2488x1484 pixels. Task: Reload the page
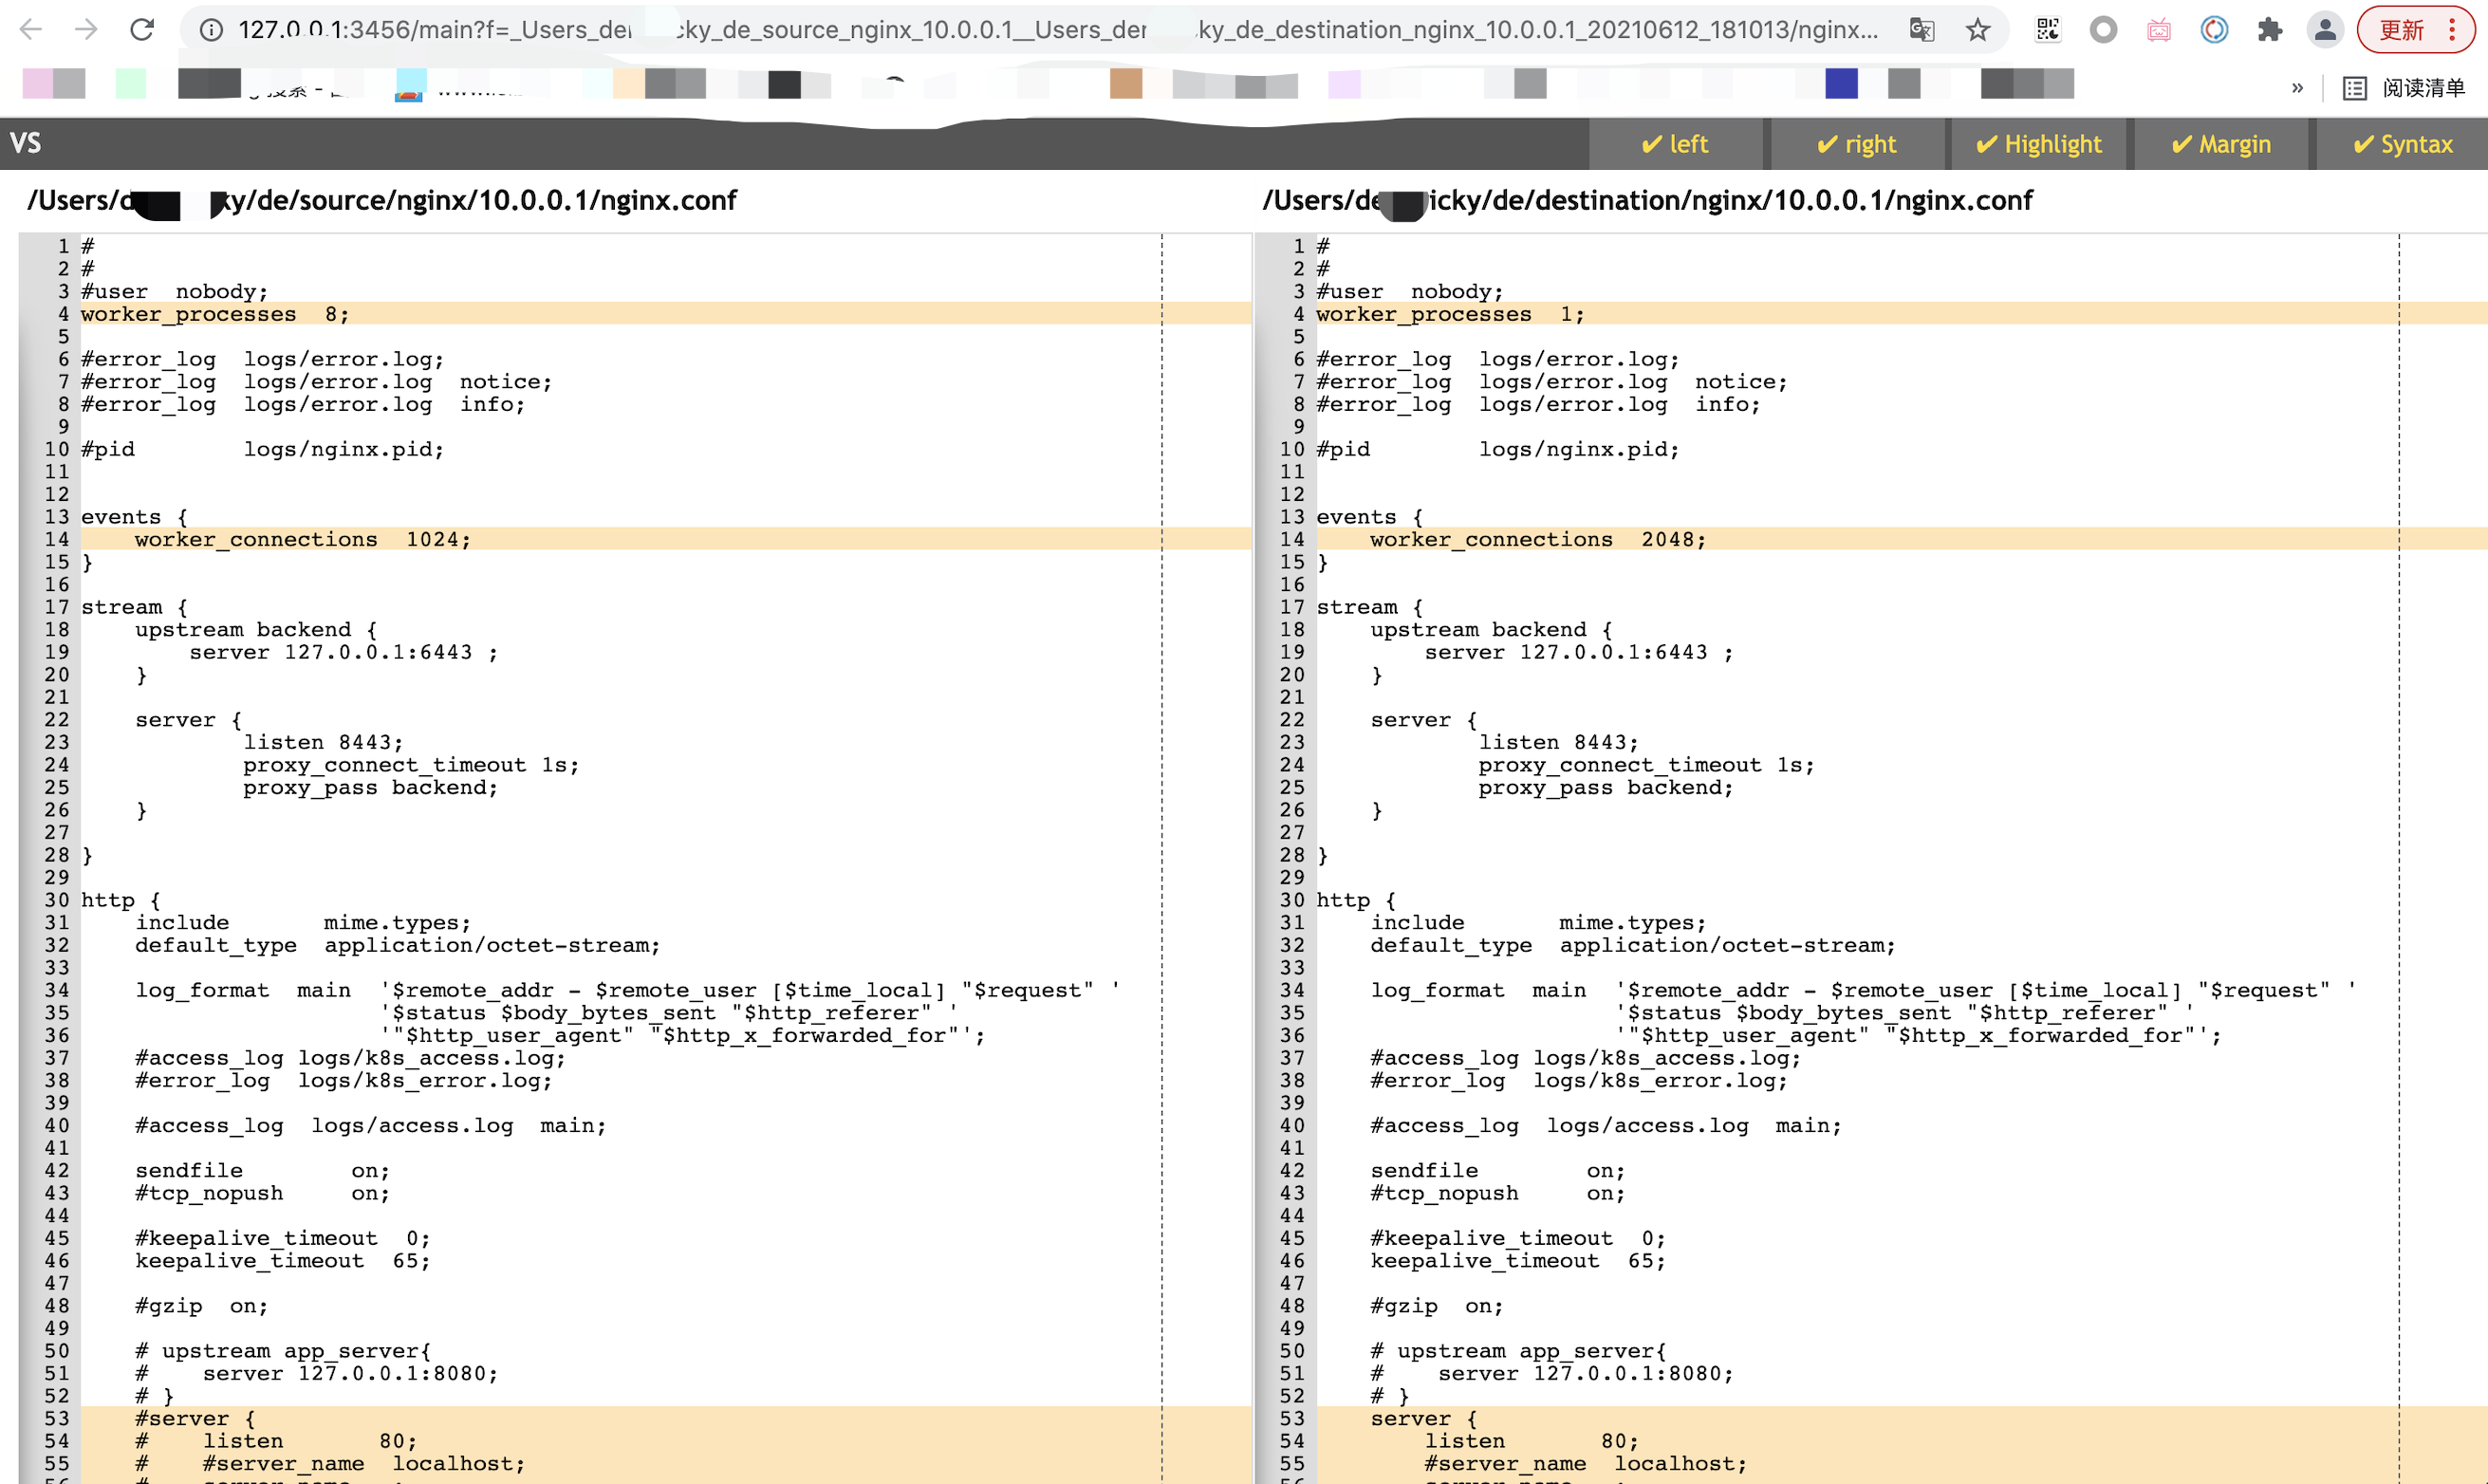click(142, 29)
